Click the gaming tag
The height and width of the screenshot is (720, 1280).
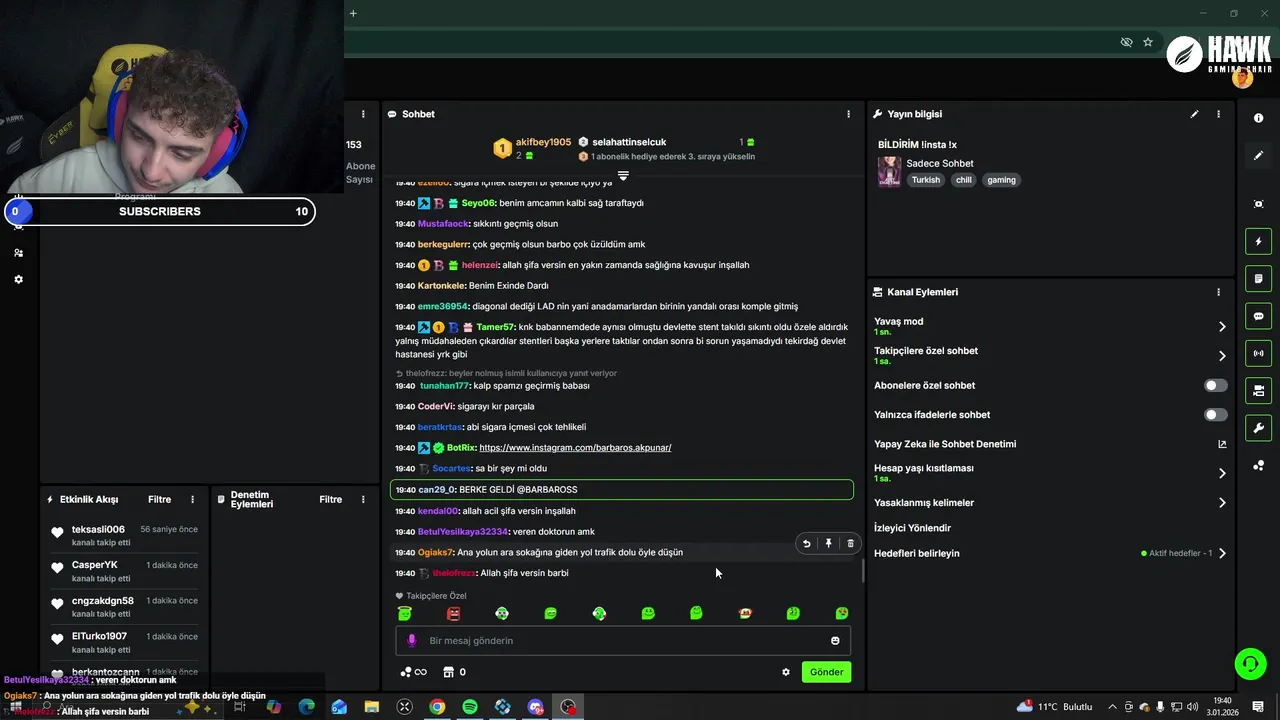[1001, 180]
